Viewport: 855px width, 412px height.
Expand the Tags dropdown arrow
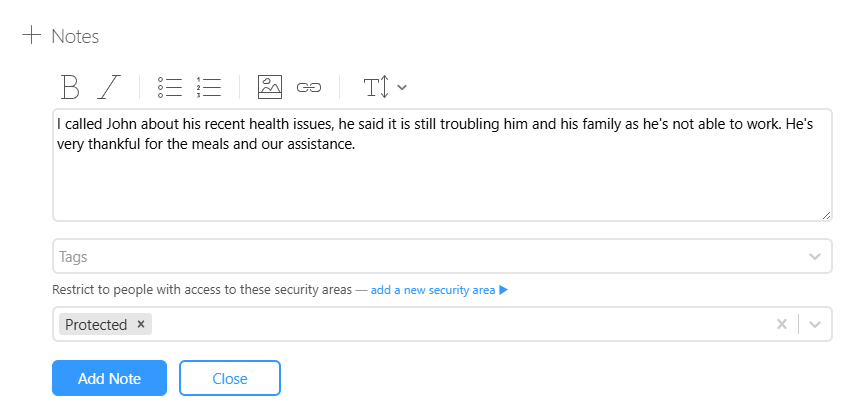pos(815,256)
